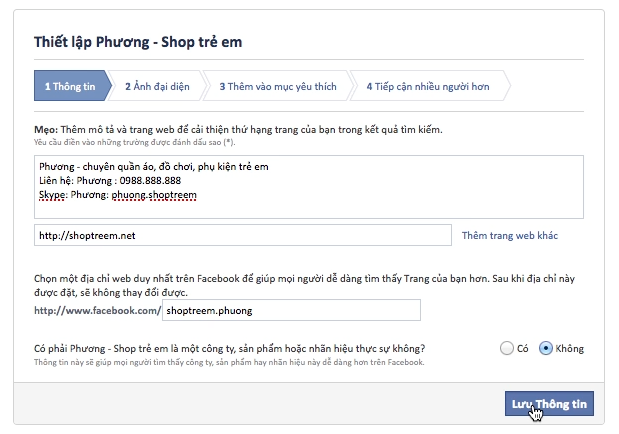Viewport: 619px width, 434px height.
Task: Click the "http://www.facebook.com/" prefix label
Action: (x=98, y=310)
